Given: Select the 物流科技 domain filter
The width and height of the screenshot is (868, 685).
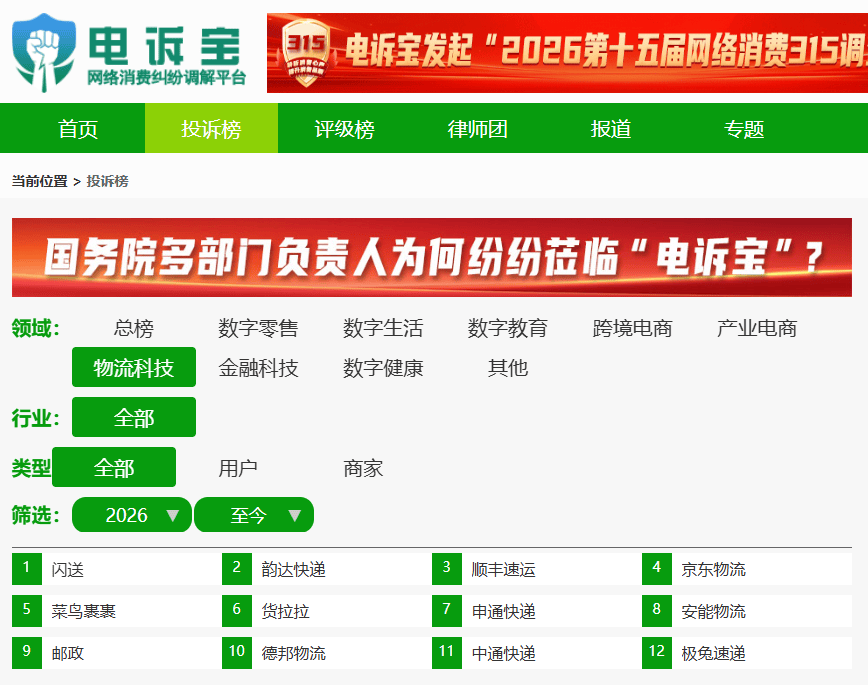Looking at the screenshot, I should [133, 367].
